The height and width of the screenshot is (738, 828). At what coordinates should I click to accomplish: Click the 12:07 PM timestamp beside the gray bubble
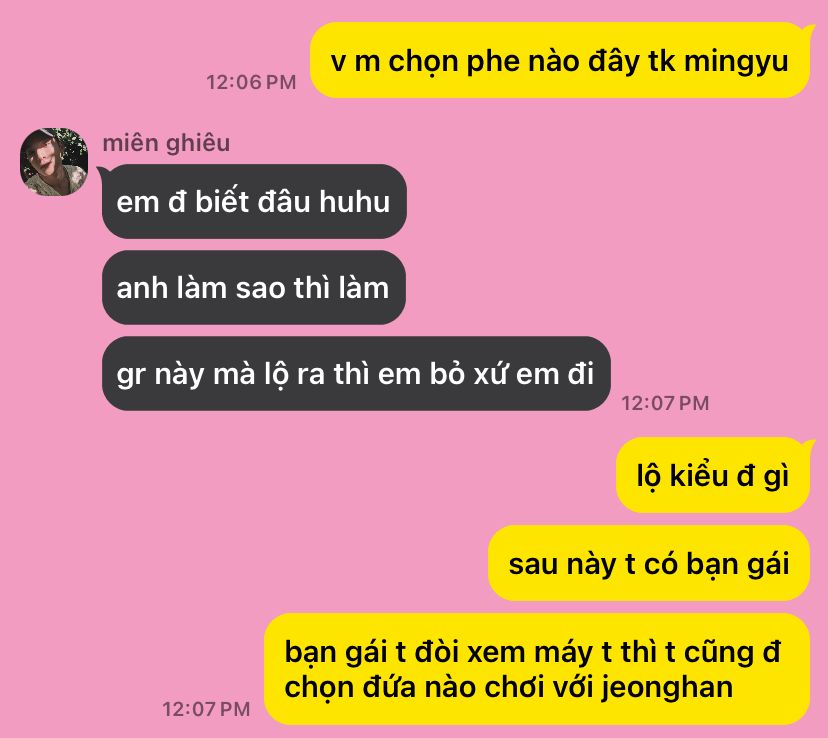[665, 403]
